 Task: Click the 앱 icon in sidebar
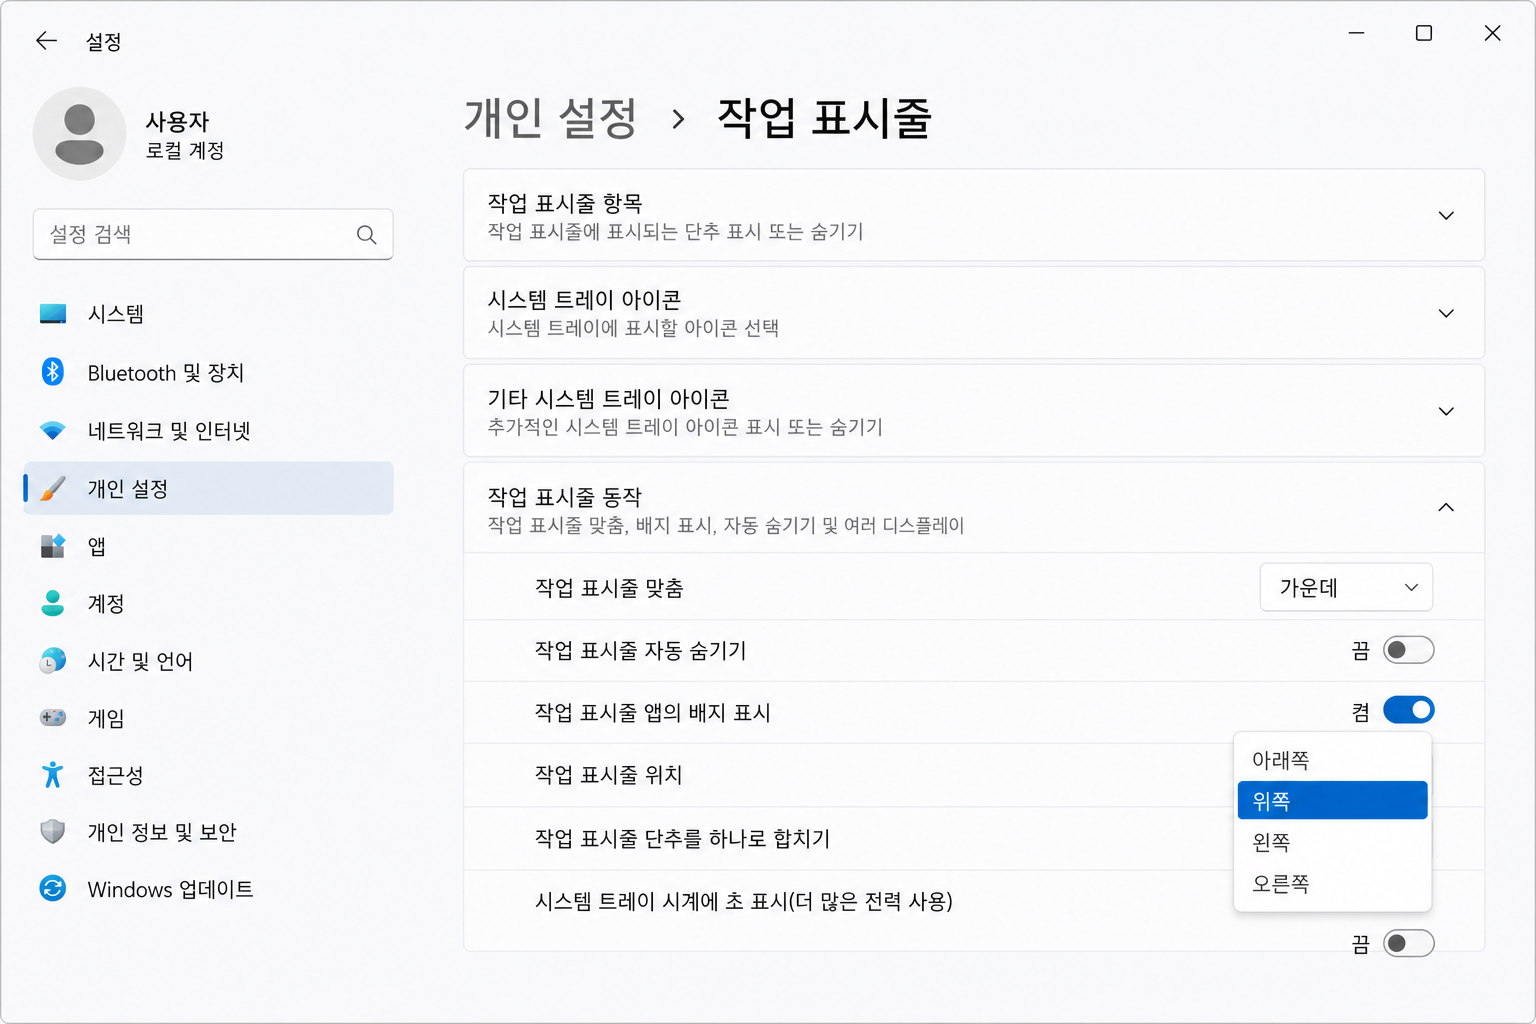tap(53, 546)
